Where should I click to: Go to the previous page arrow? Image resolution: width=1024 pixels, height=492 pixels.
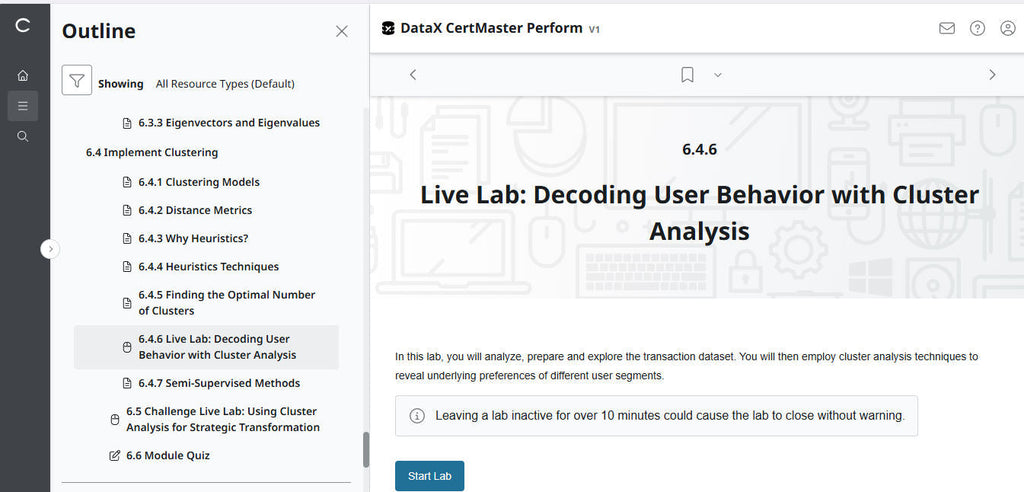(x=413, y=75)
